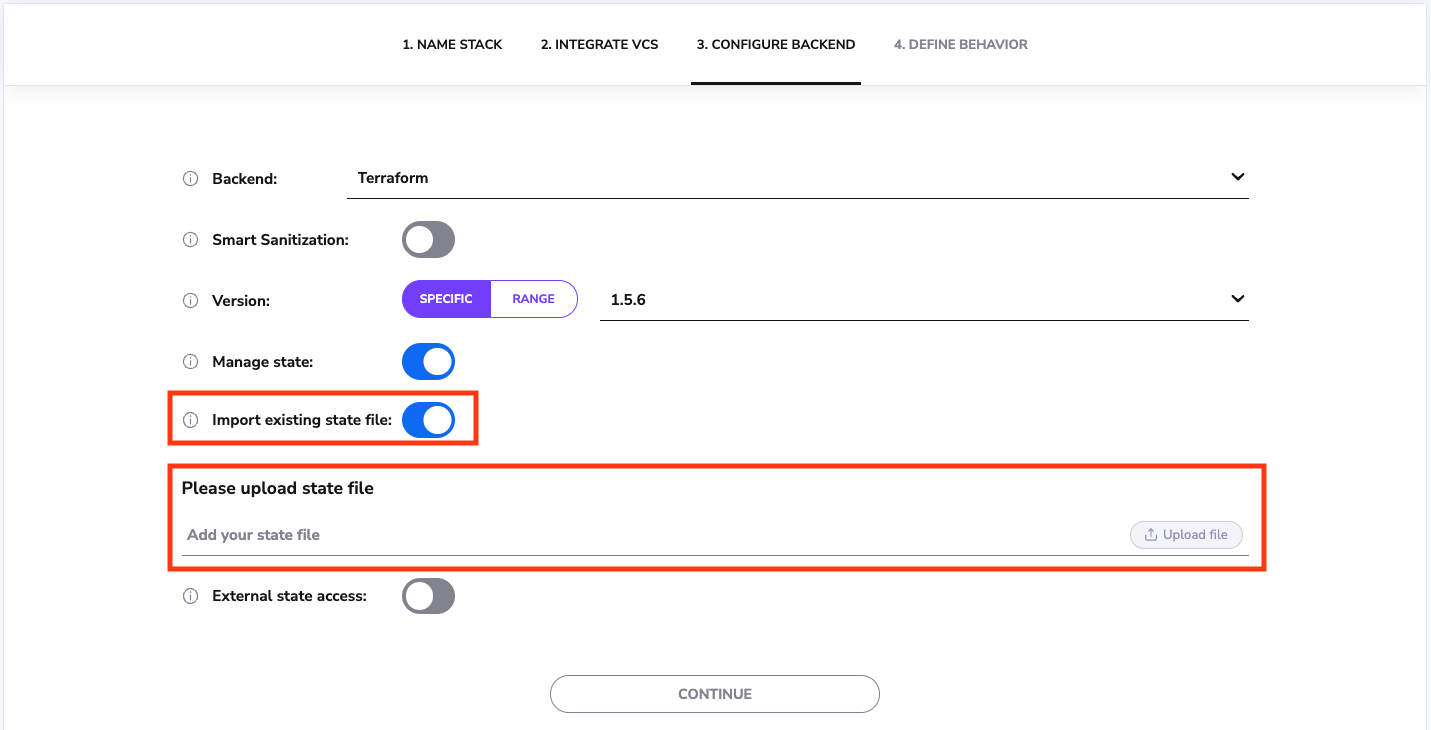Click info icon beside Backend label
The height and width of the screenshot is (730, 1431).
[190, 179]
